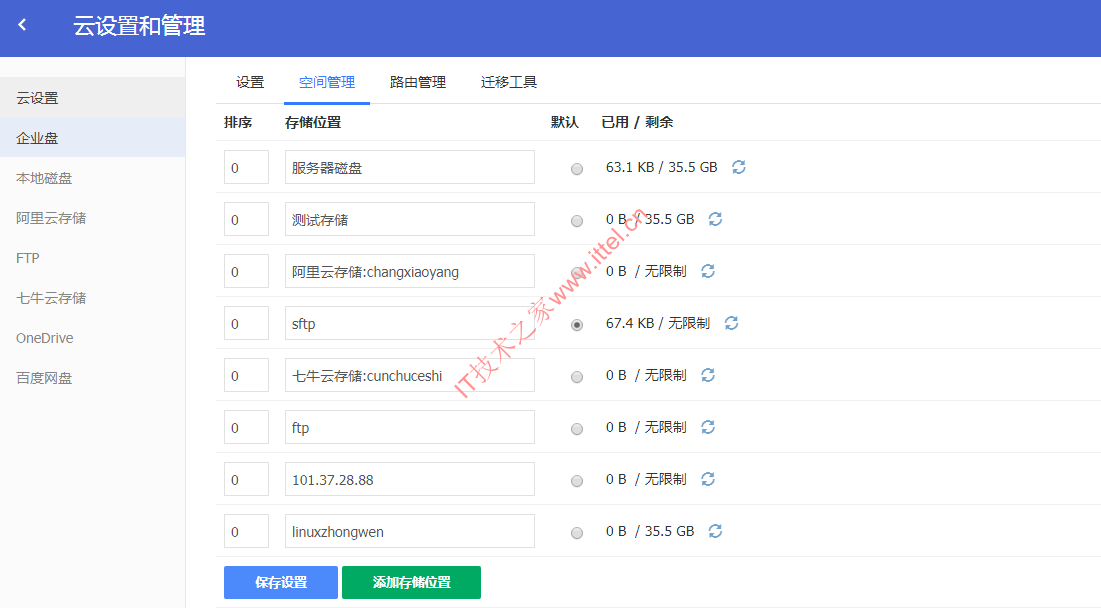Edit the sort order for 阿里云存储:changxiaoyang
The width and height of the screenshot is (1101, 608).
246,271
